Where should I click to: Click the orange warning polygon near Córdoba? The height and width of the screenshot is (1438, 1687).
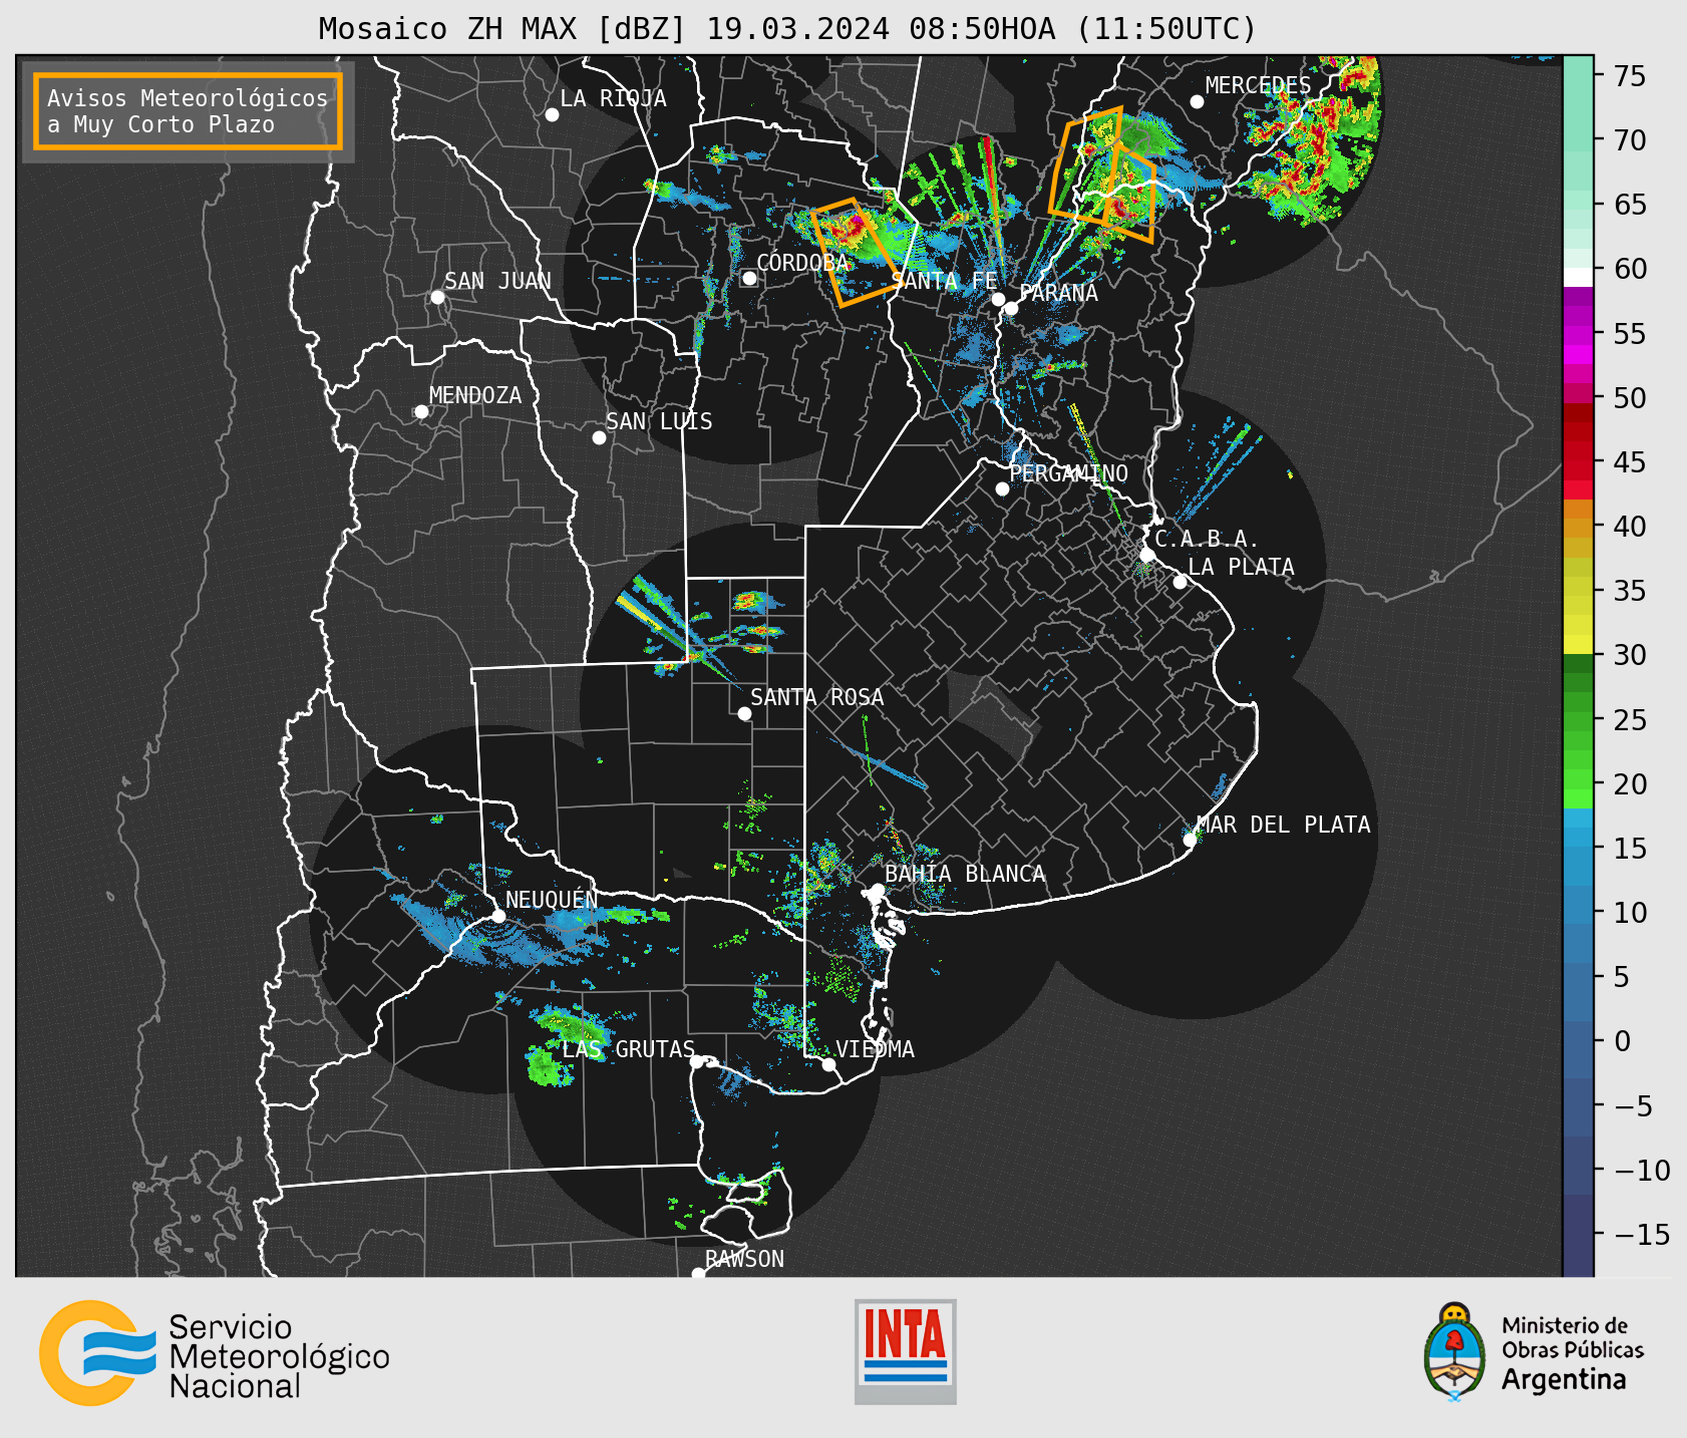854,252
